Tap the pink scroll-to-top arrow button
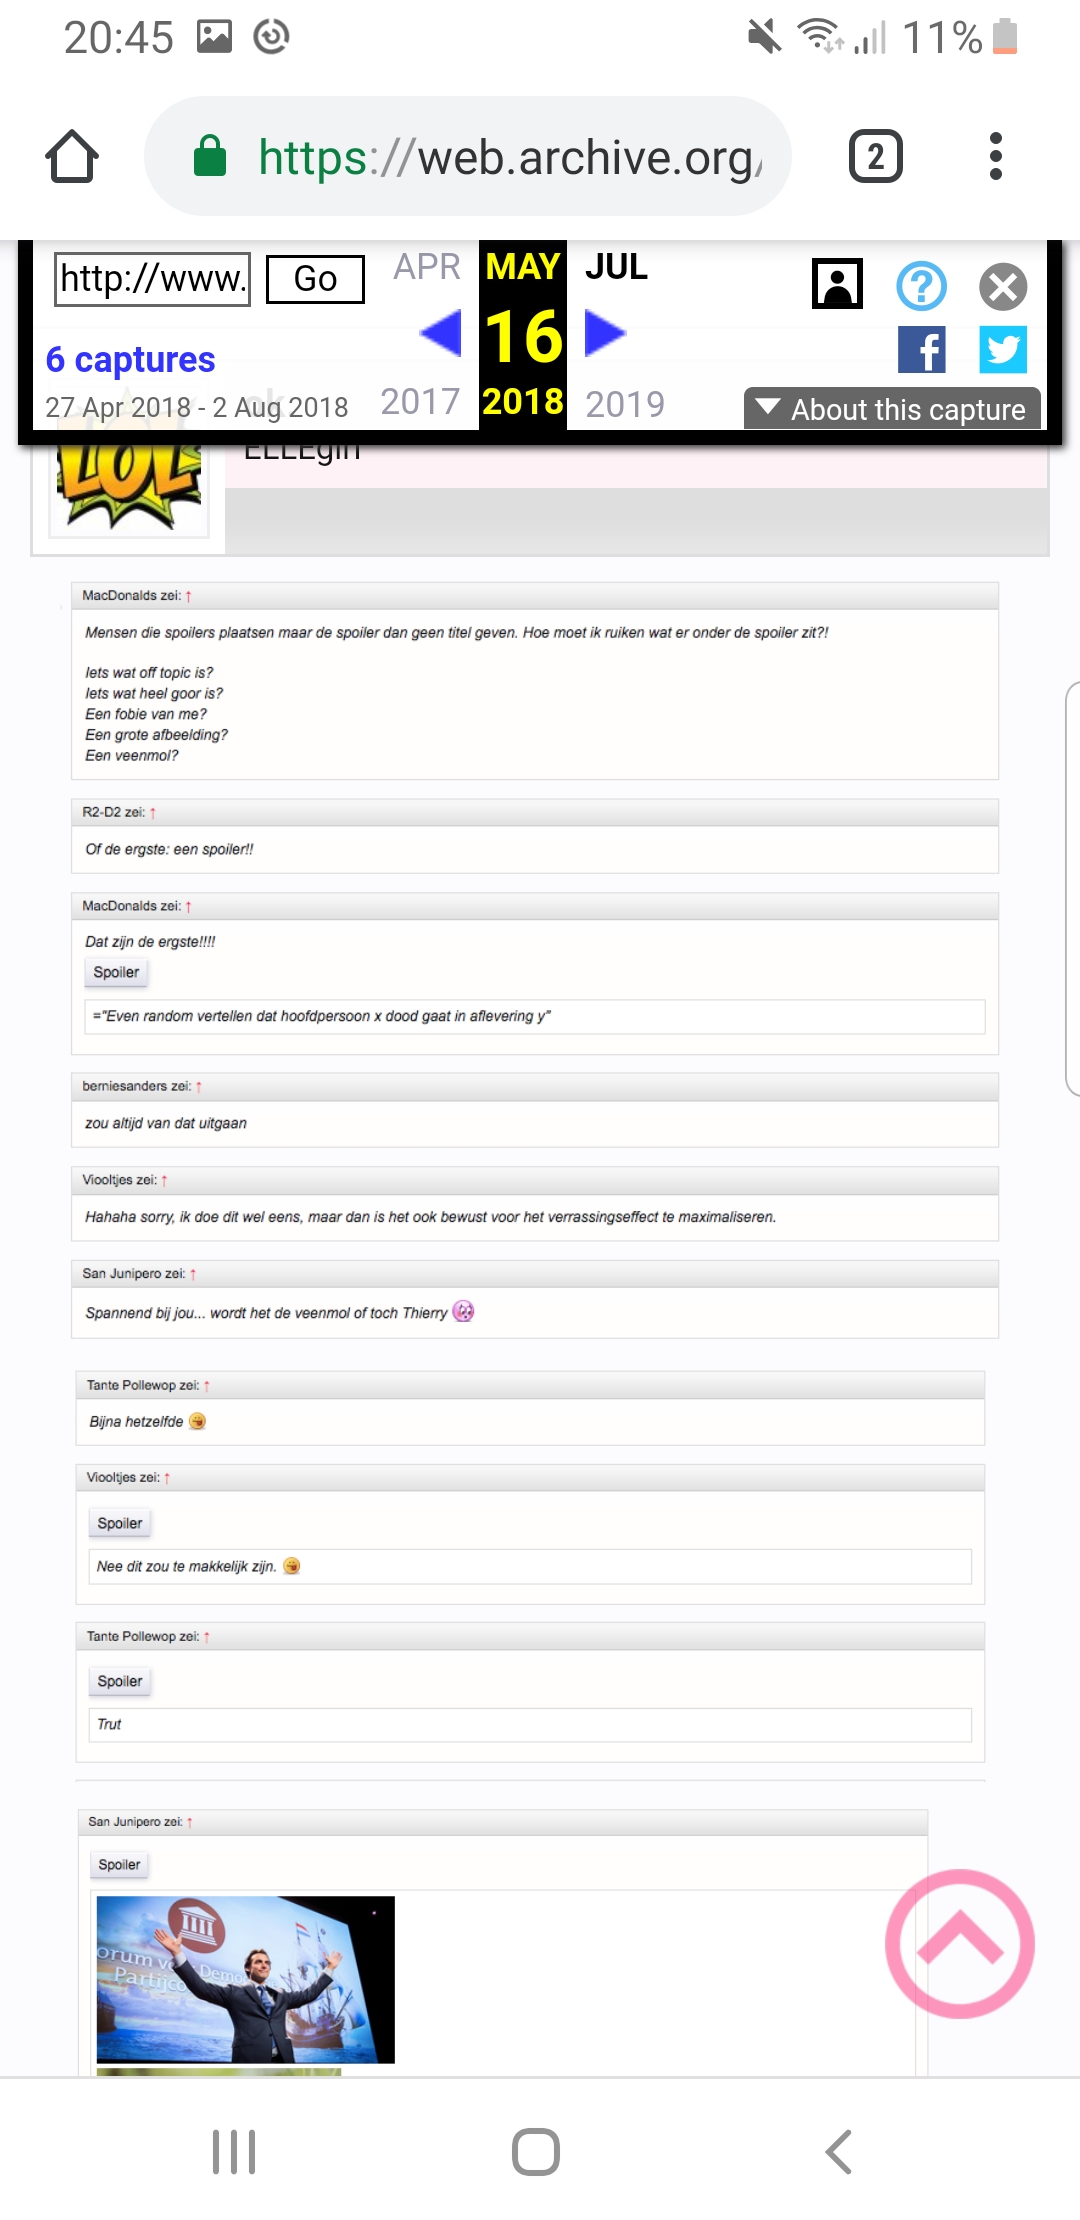Image resolution: width=1080 pixels, height=2220 pixels. 960,1943
